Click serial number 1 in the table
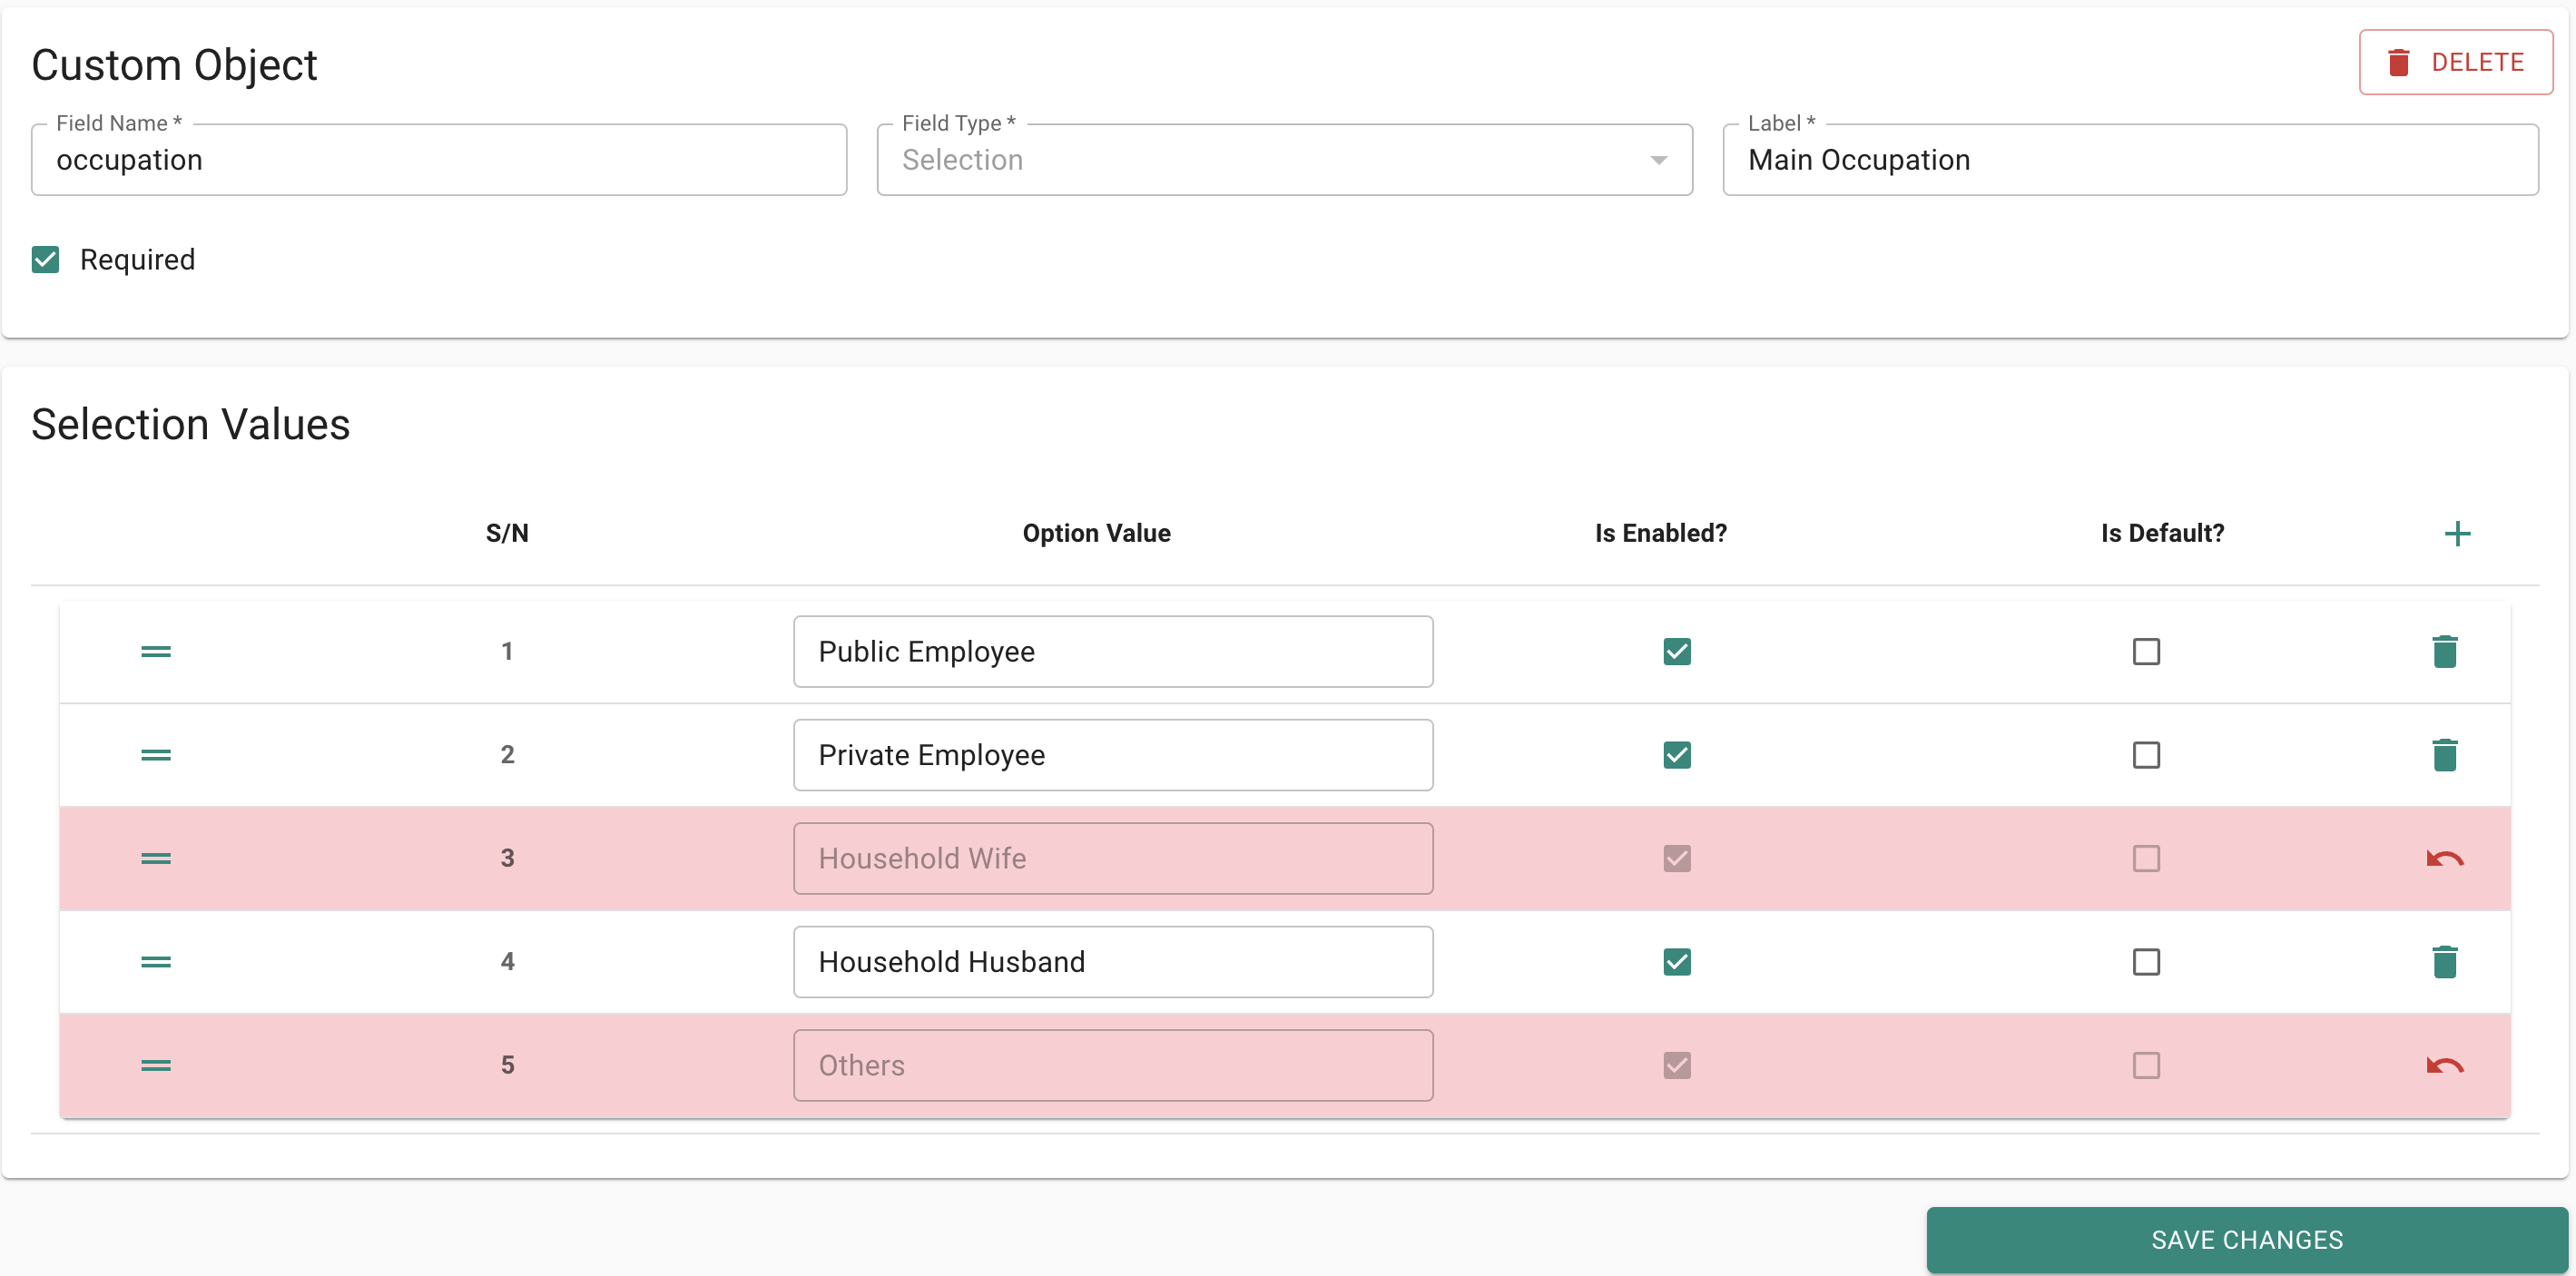The width and height of the screenshot is (2576, 1276). click(x=507, y=651)
